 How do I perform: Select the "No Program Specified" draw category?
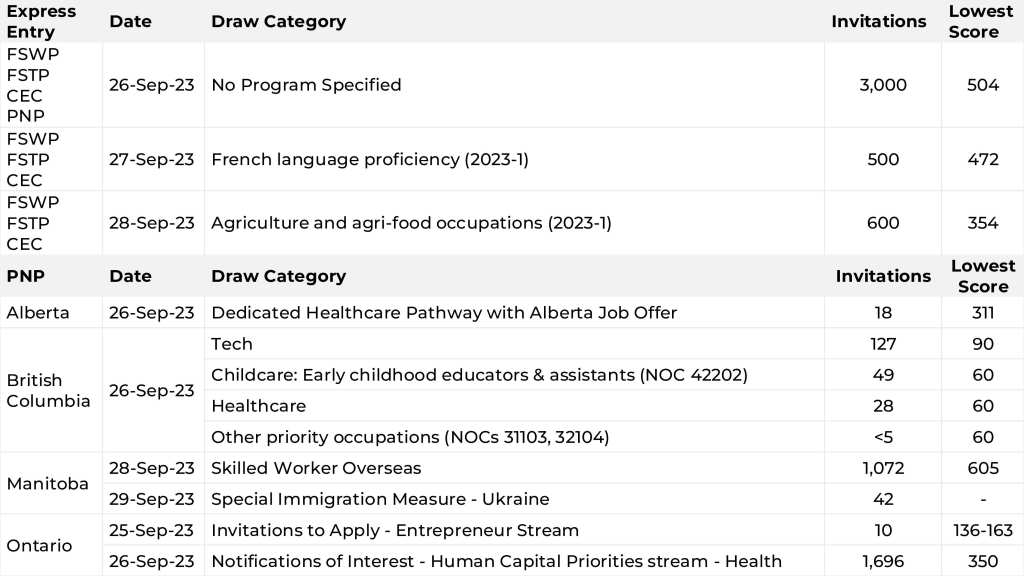pos(306,85)
